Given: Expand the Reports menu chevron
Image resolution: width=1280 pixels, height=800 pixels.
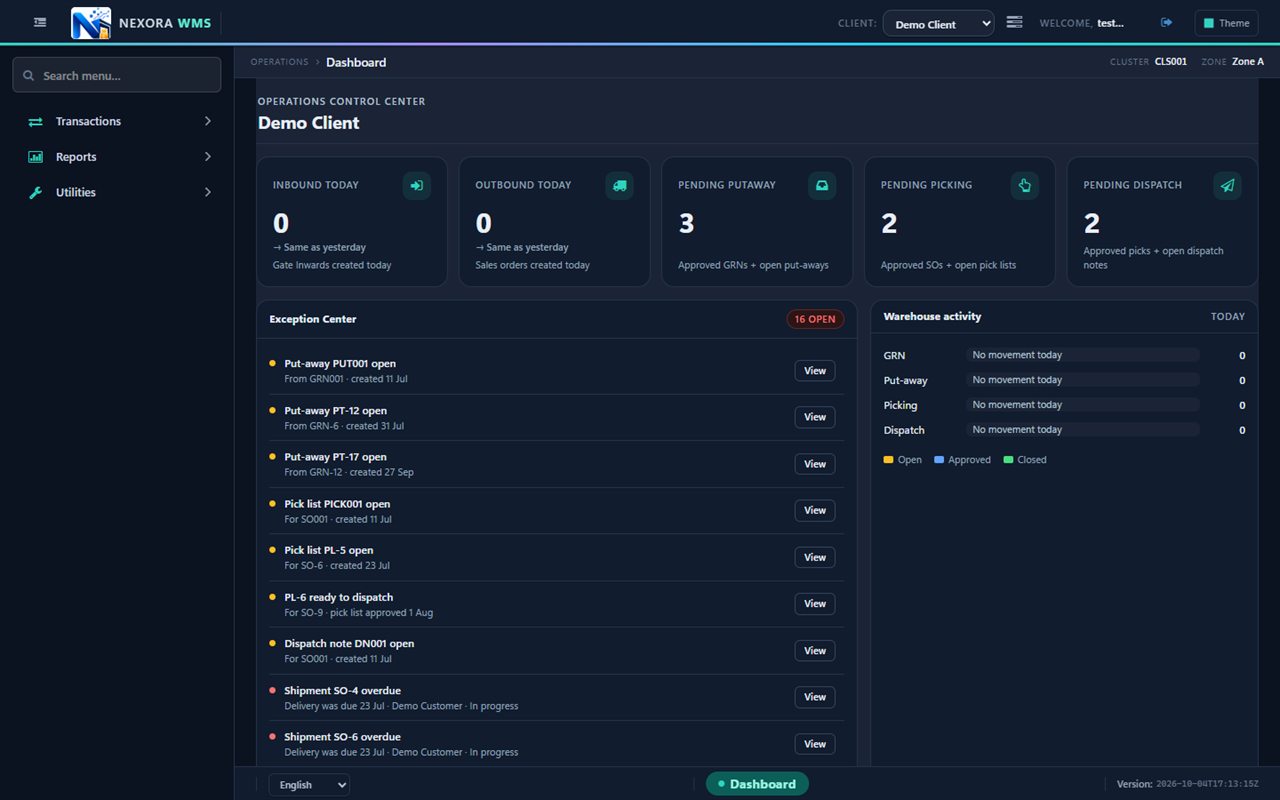Looking at the screenshot, I should pyautogui.click(x=208, y=157).
